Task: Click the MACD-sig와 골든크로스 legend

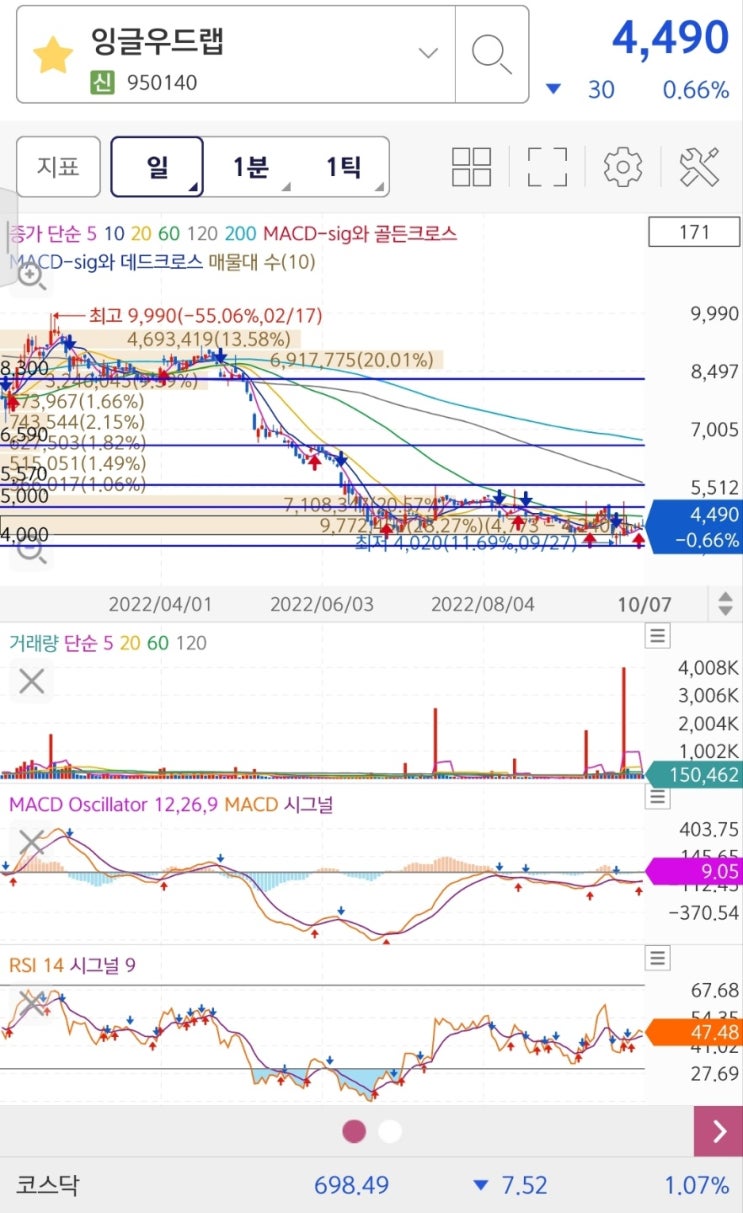Action: click(x=360, y=233)
